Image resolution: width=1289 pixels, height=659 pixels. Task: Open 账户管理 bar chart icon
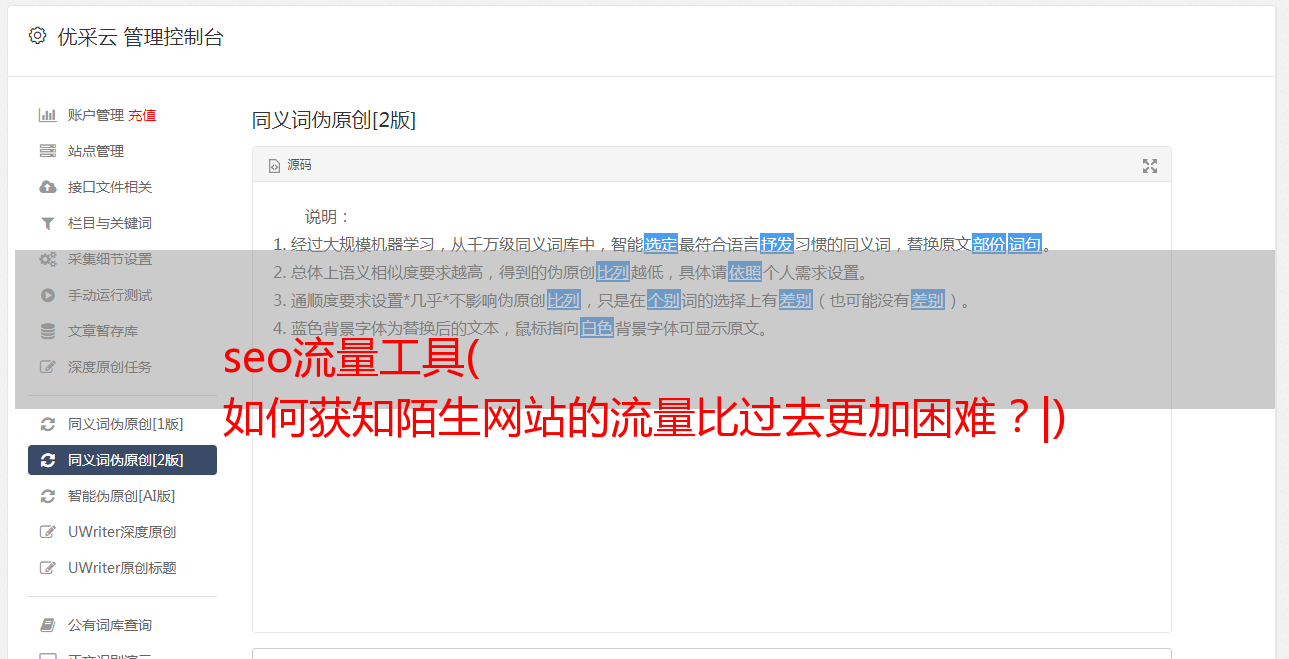(x=47, y=115)
